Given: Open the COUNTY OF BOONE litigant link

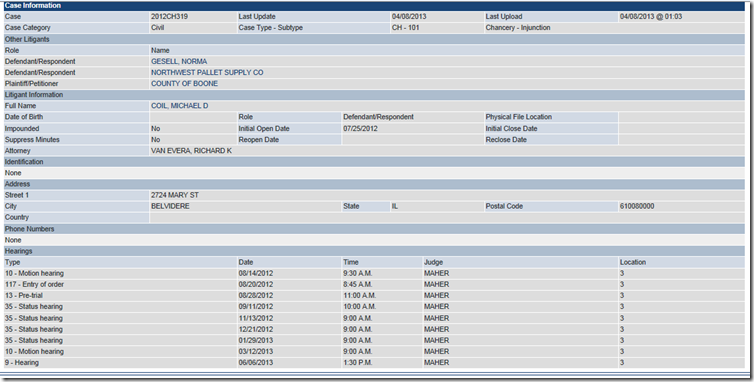Looking at the screenshot, I should (184, 84).
